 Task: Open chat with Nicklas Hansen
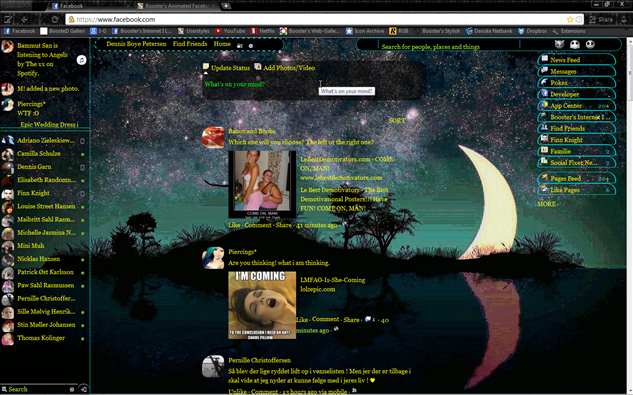pos(44,259)
